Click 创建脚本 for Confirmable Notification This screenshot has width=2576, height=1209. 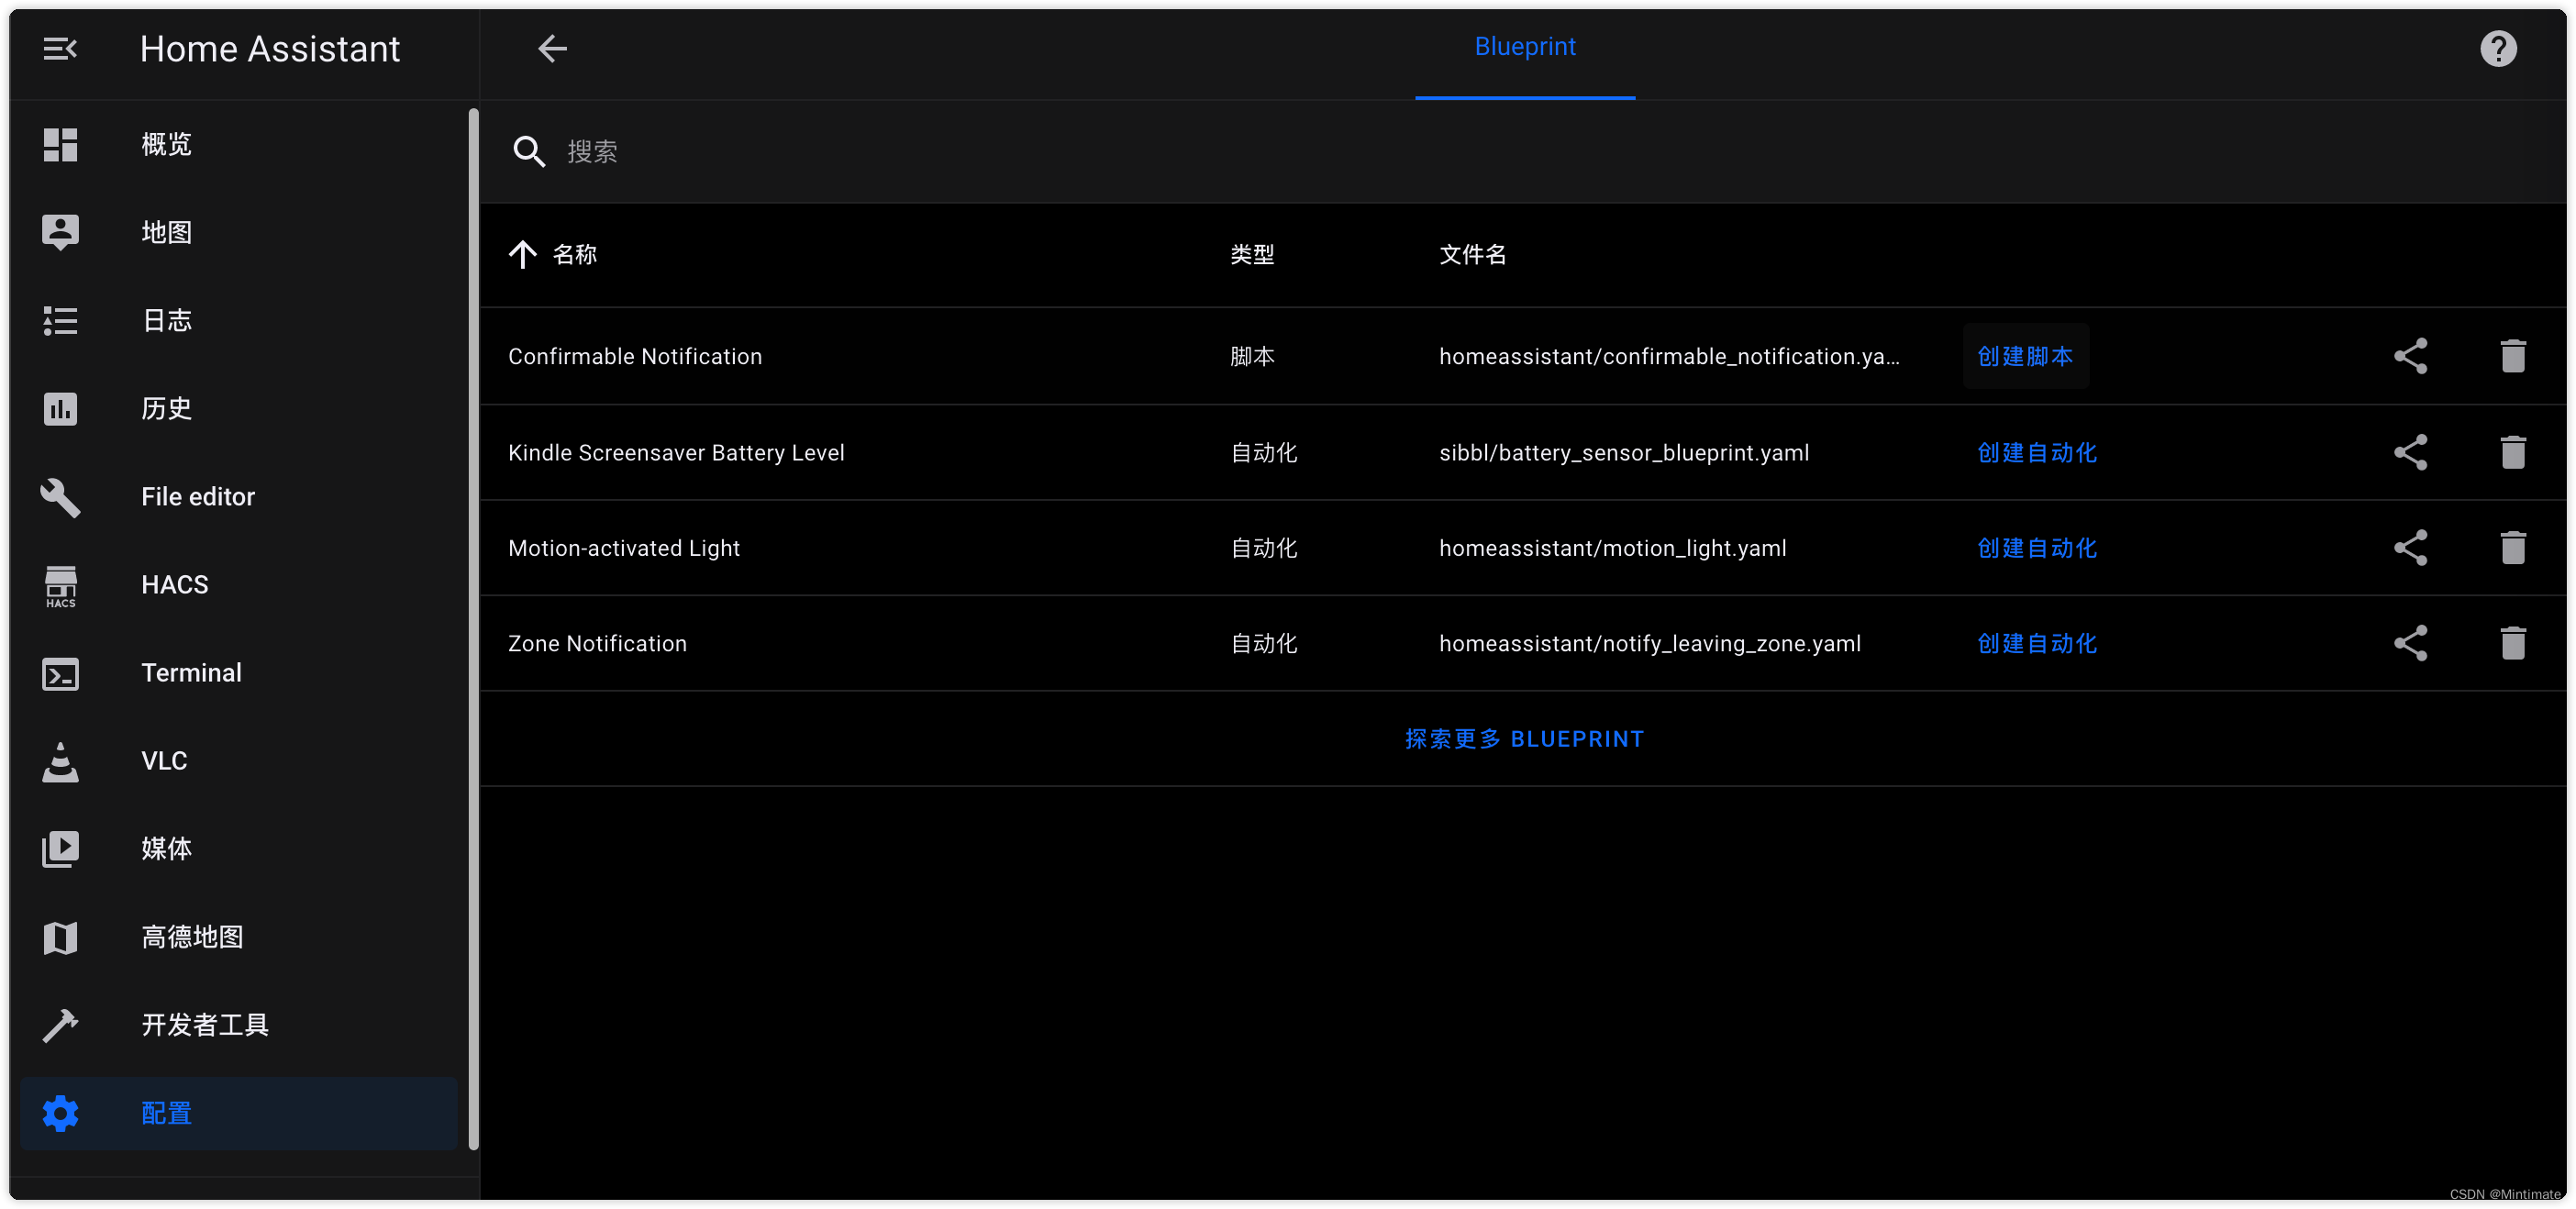(2024, 356)
